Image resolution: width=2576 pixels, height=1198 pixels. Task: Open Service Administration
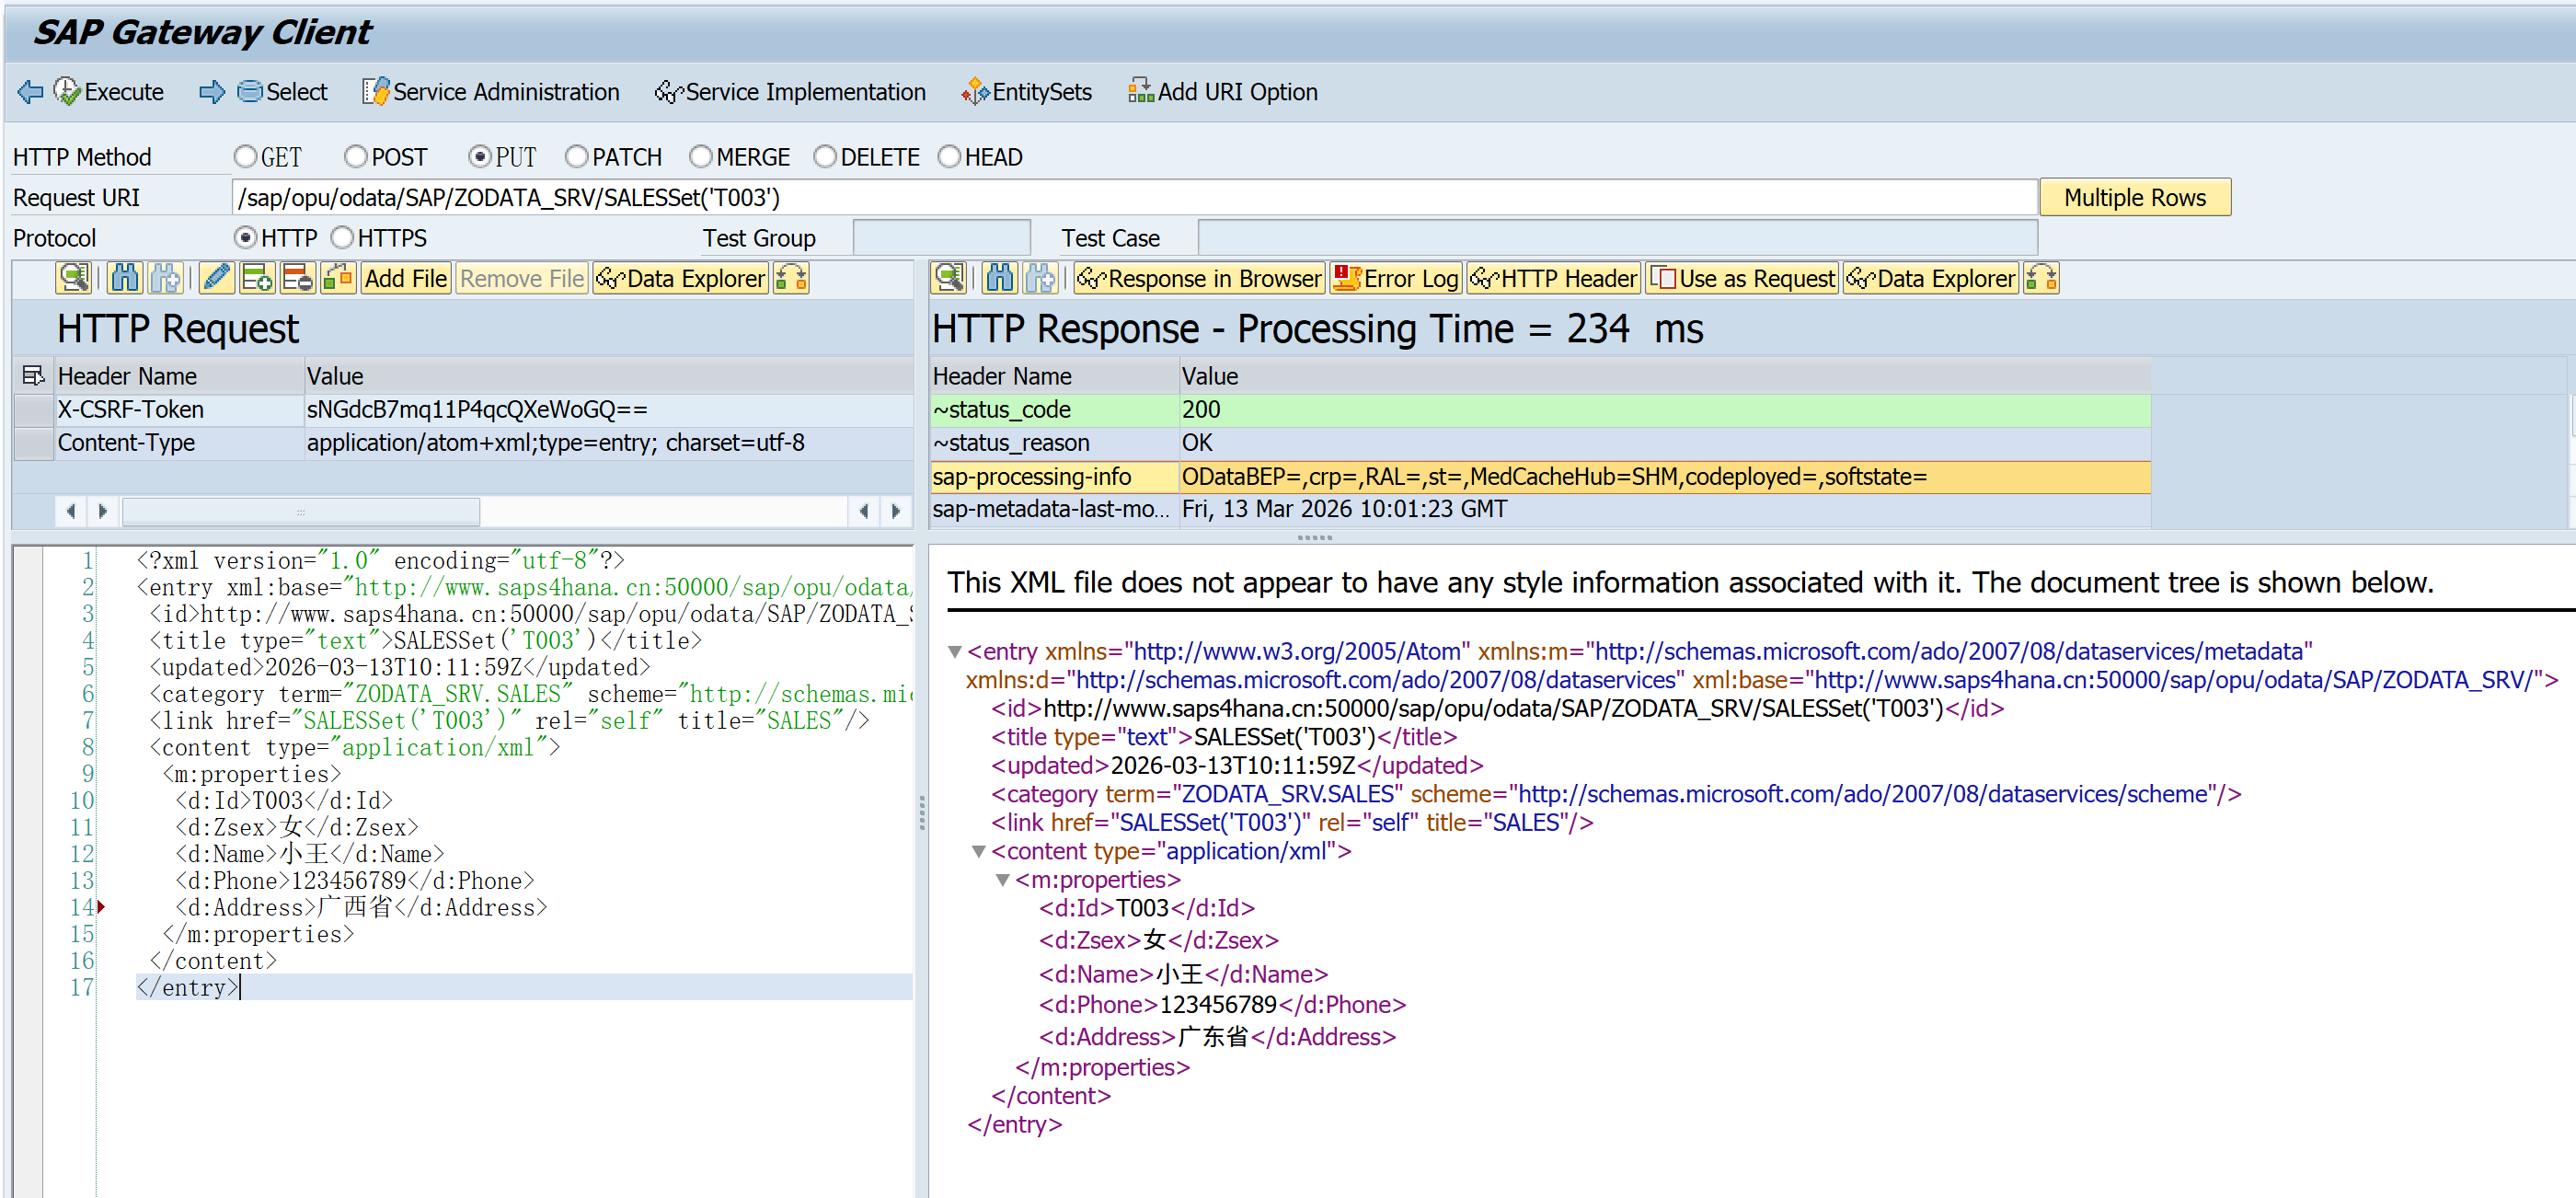point(491,92)
